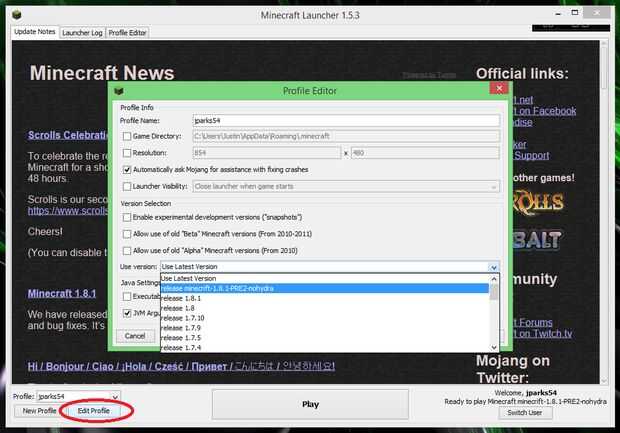Uncheck automatic Mojang crash assistance
Image resolution: width=620 pixels, height=433 pixels.
127,170
